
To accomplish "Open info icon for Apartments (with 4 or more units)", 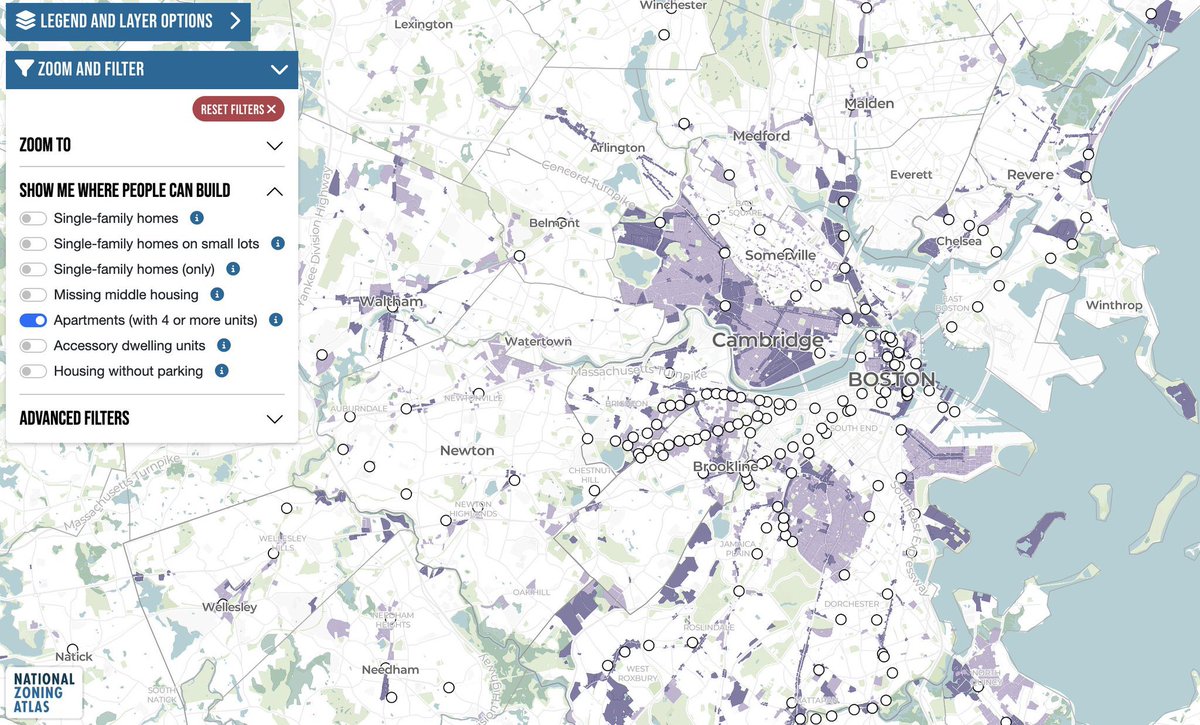I will [x=276, y=320].
